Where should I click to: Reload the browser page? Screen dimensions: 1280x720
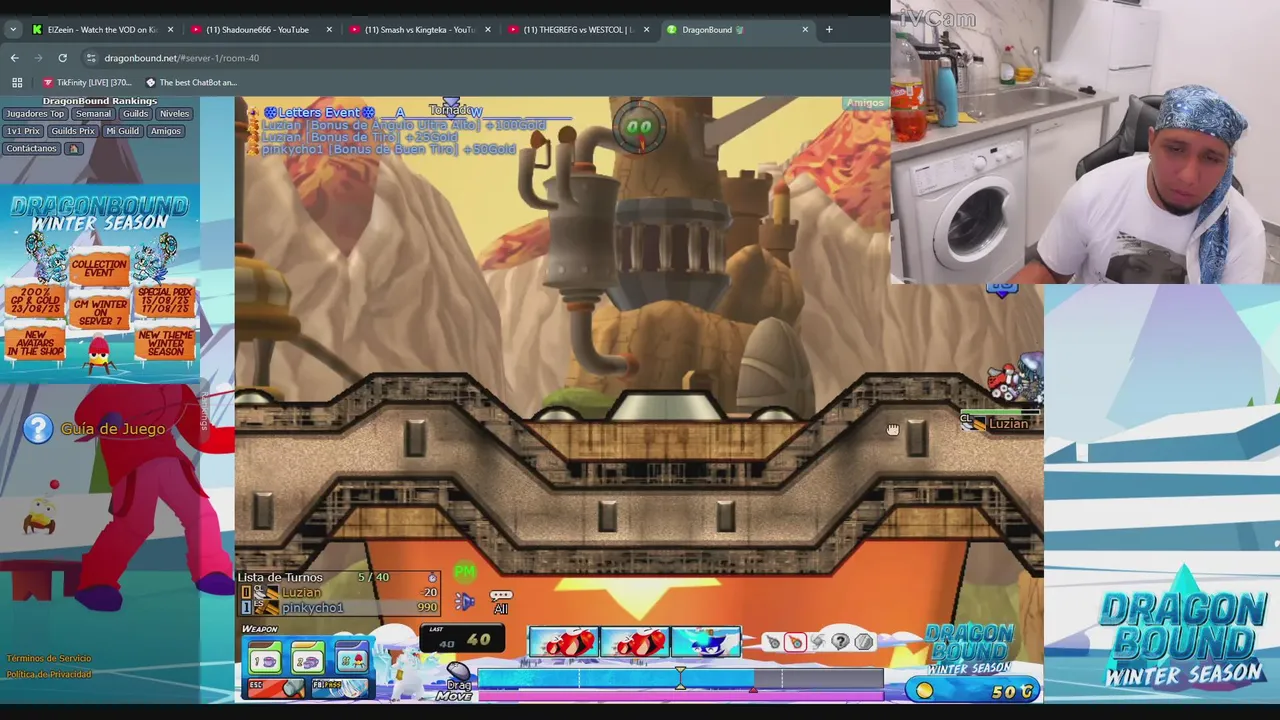click(62, 58)
